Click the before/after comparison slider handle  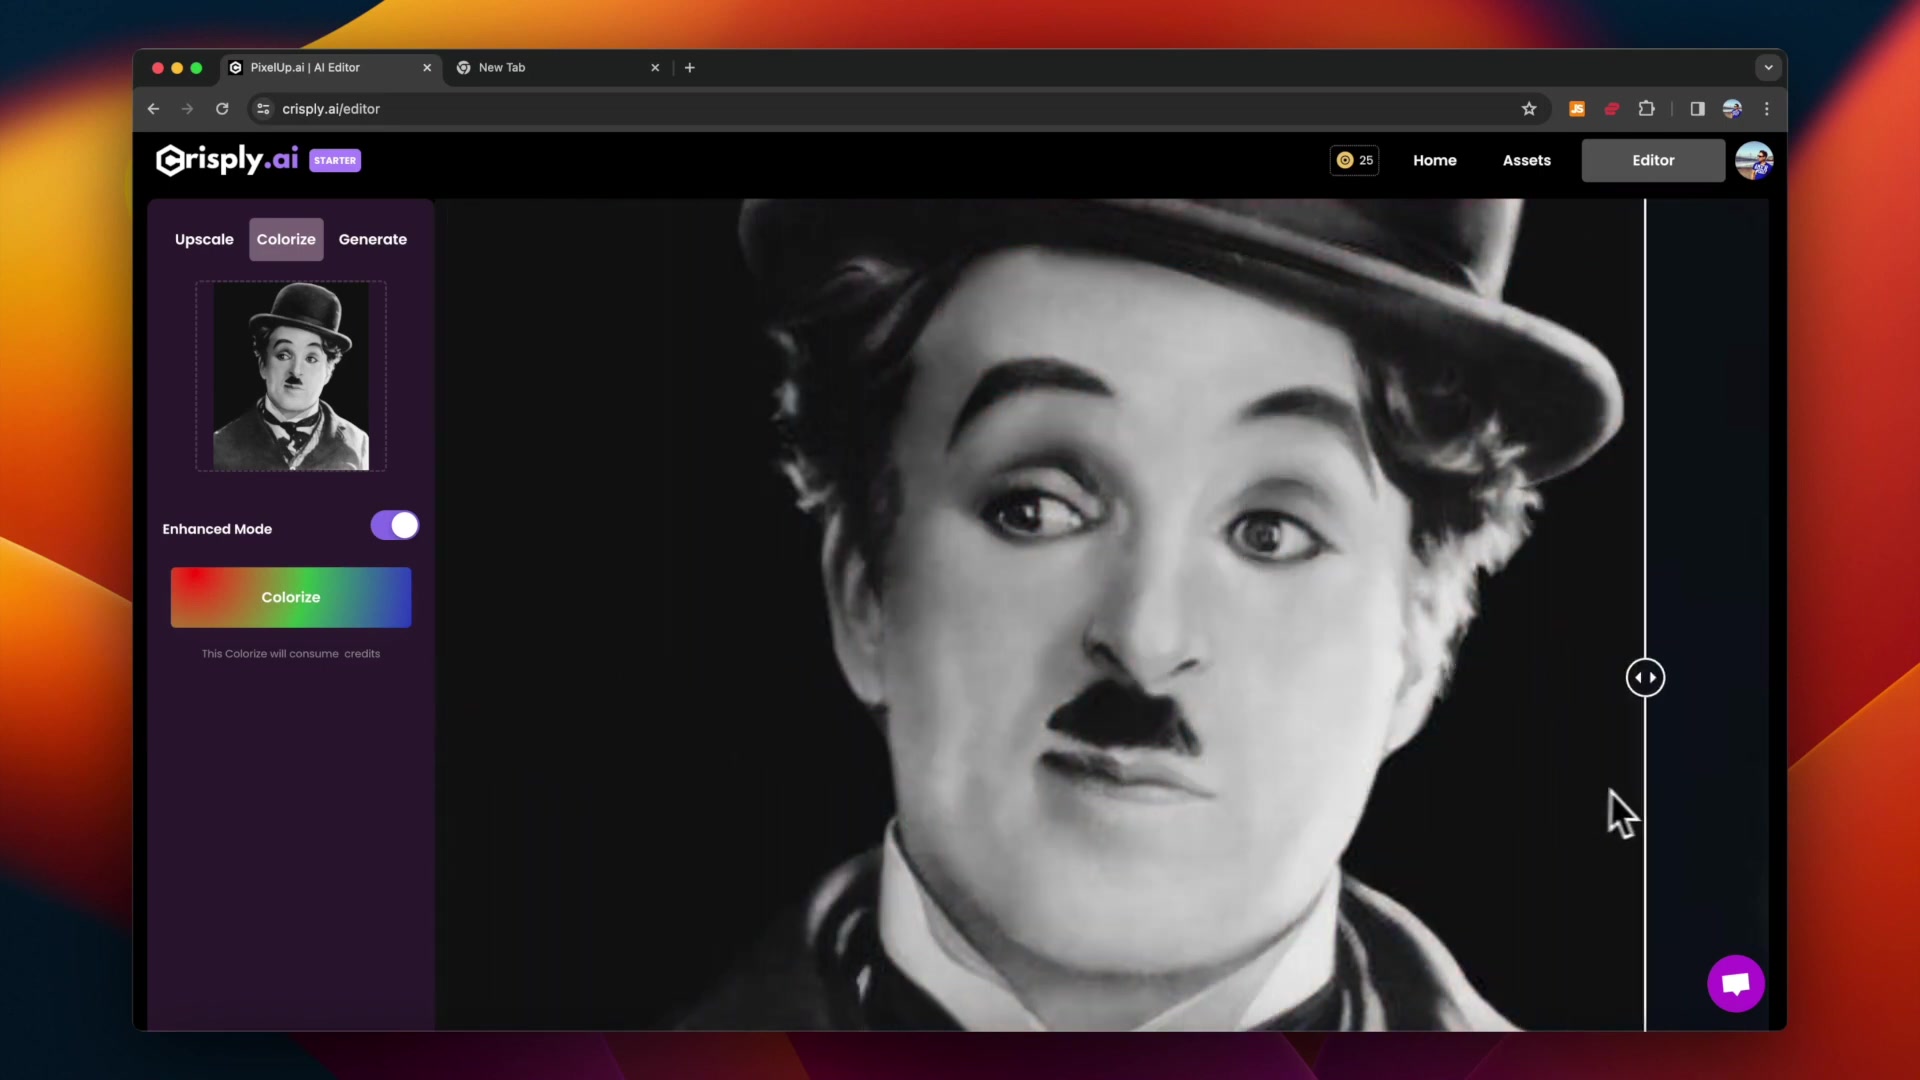1645,677
